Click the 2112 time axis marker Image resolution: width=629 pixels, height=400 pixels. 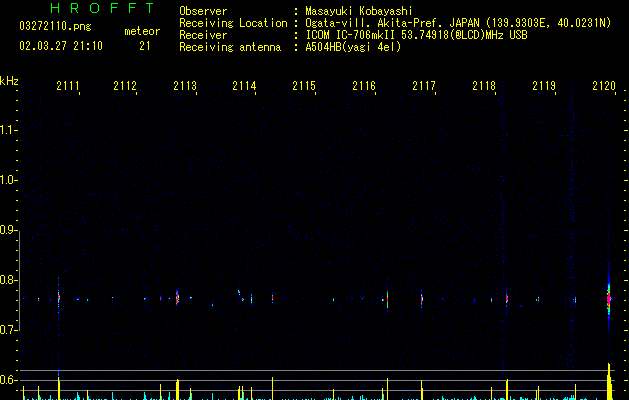125,85
